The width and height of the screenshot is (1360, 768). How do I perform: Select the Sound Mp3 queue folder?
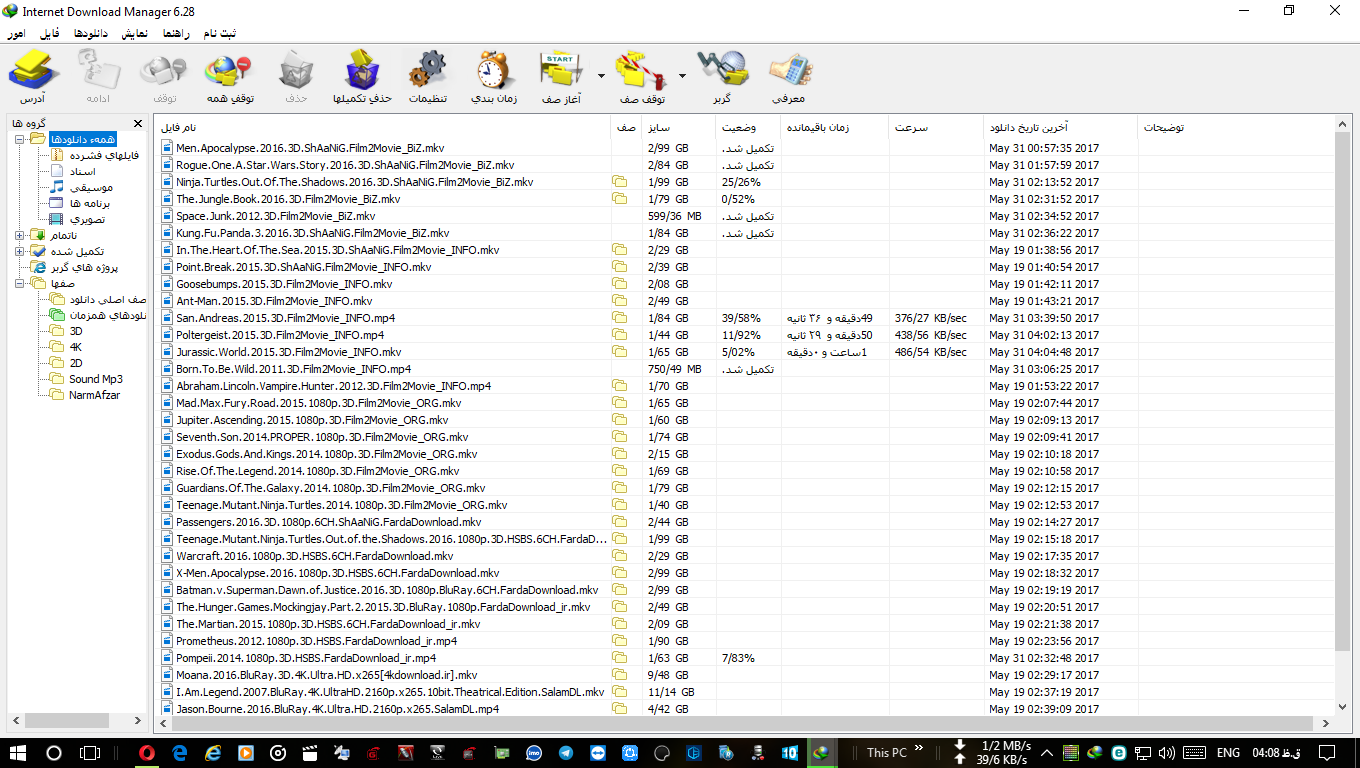tap(96, 379)
